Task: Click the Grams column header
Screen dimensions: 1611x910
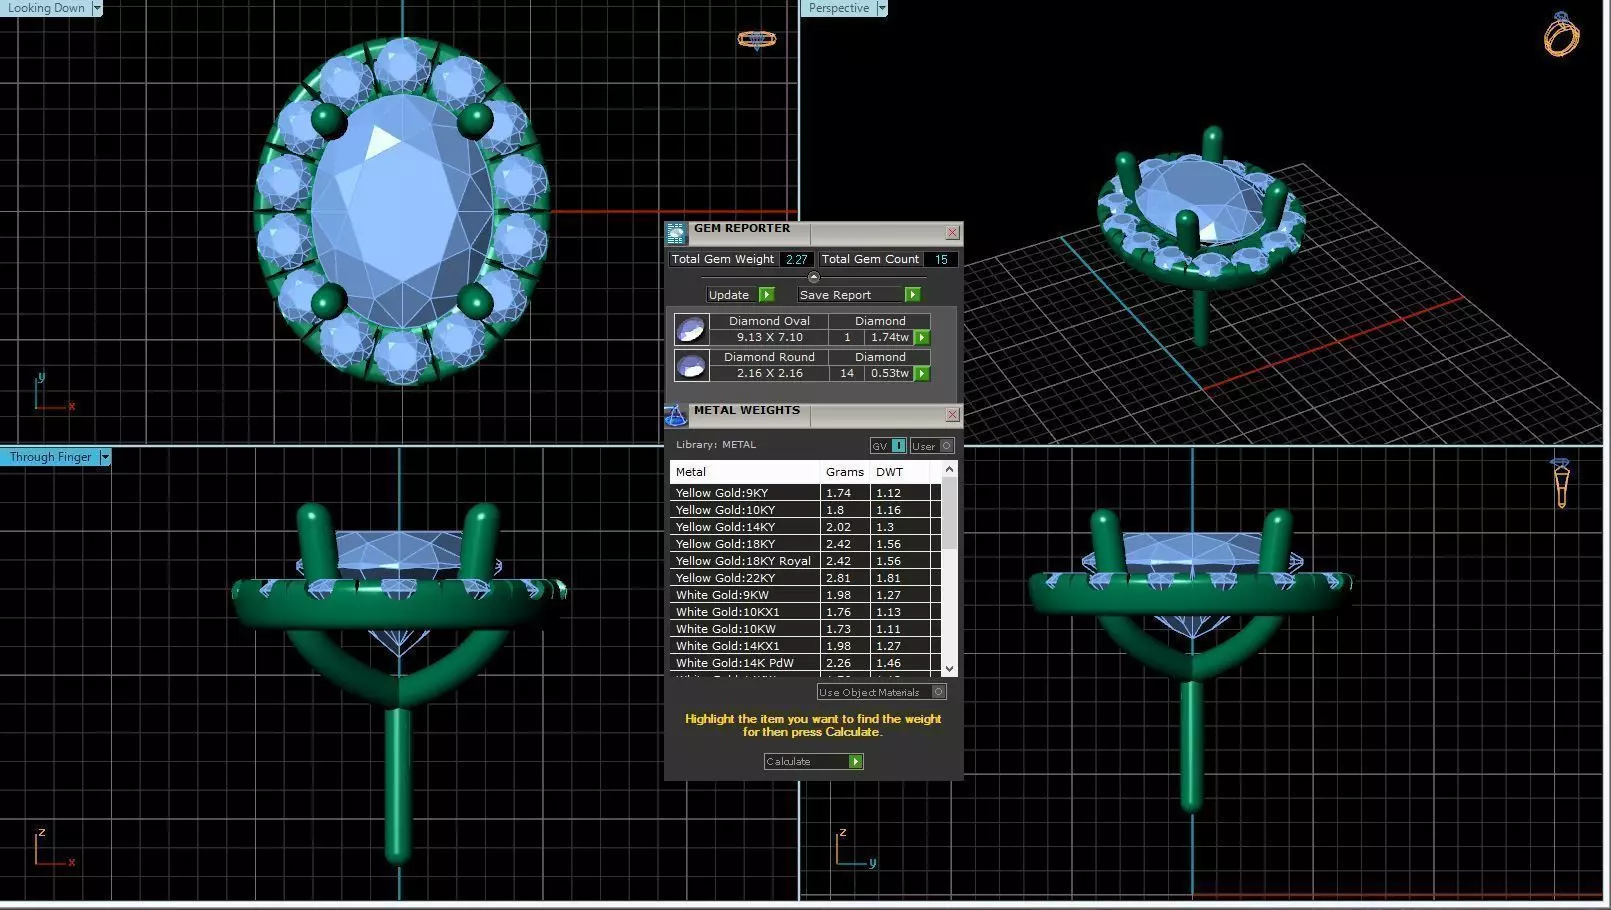Action: tap(845, 472)
